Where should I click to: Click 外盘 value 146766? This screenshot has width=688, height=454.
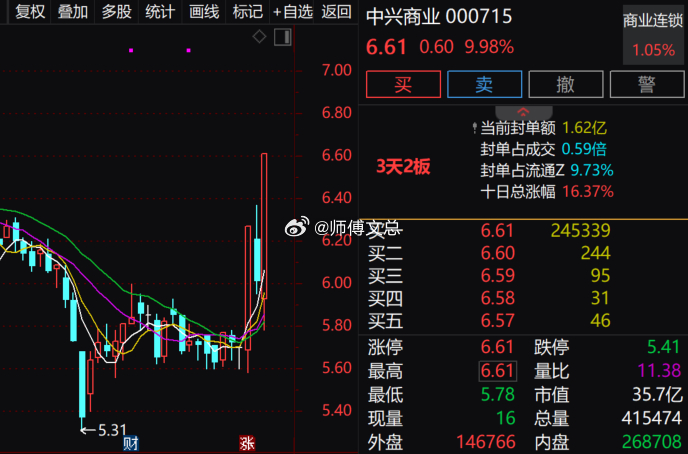click(x=486, y=442)
